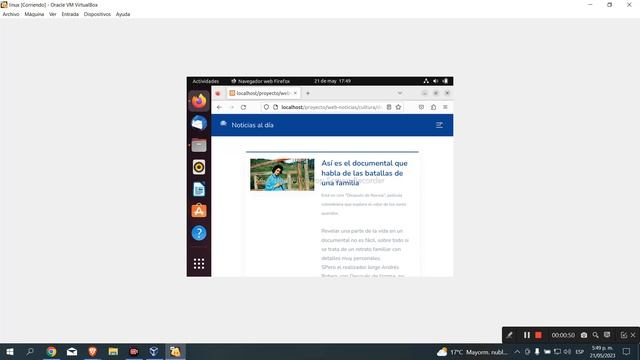Viewport: 640px width, 360px height.
Task: Open the Ubuntu battery status icon
Action: click(x=445, y=81)
